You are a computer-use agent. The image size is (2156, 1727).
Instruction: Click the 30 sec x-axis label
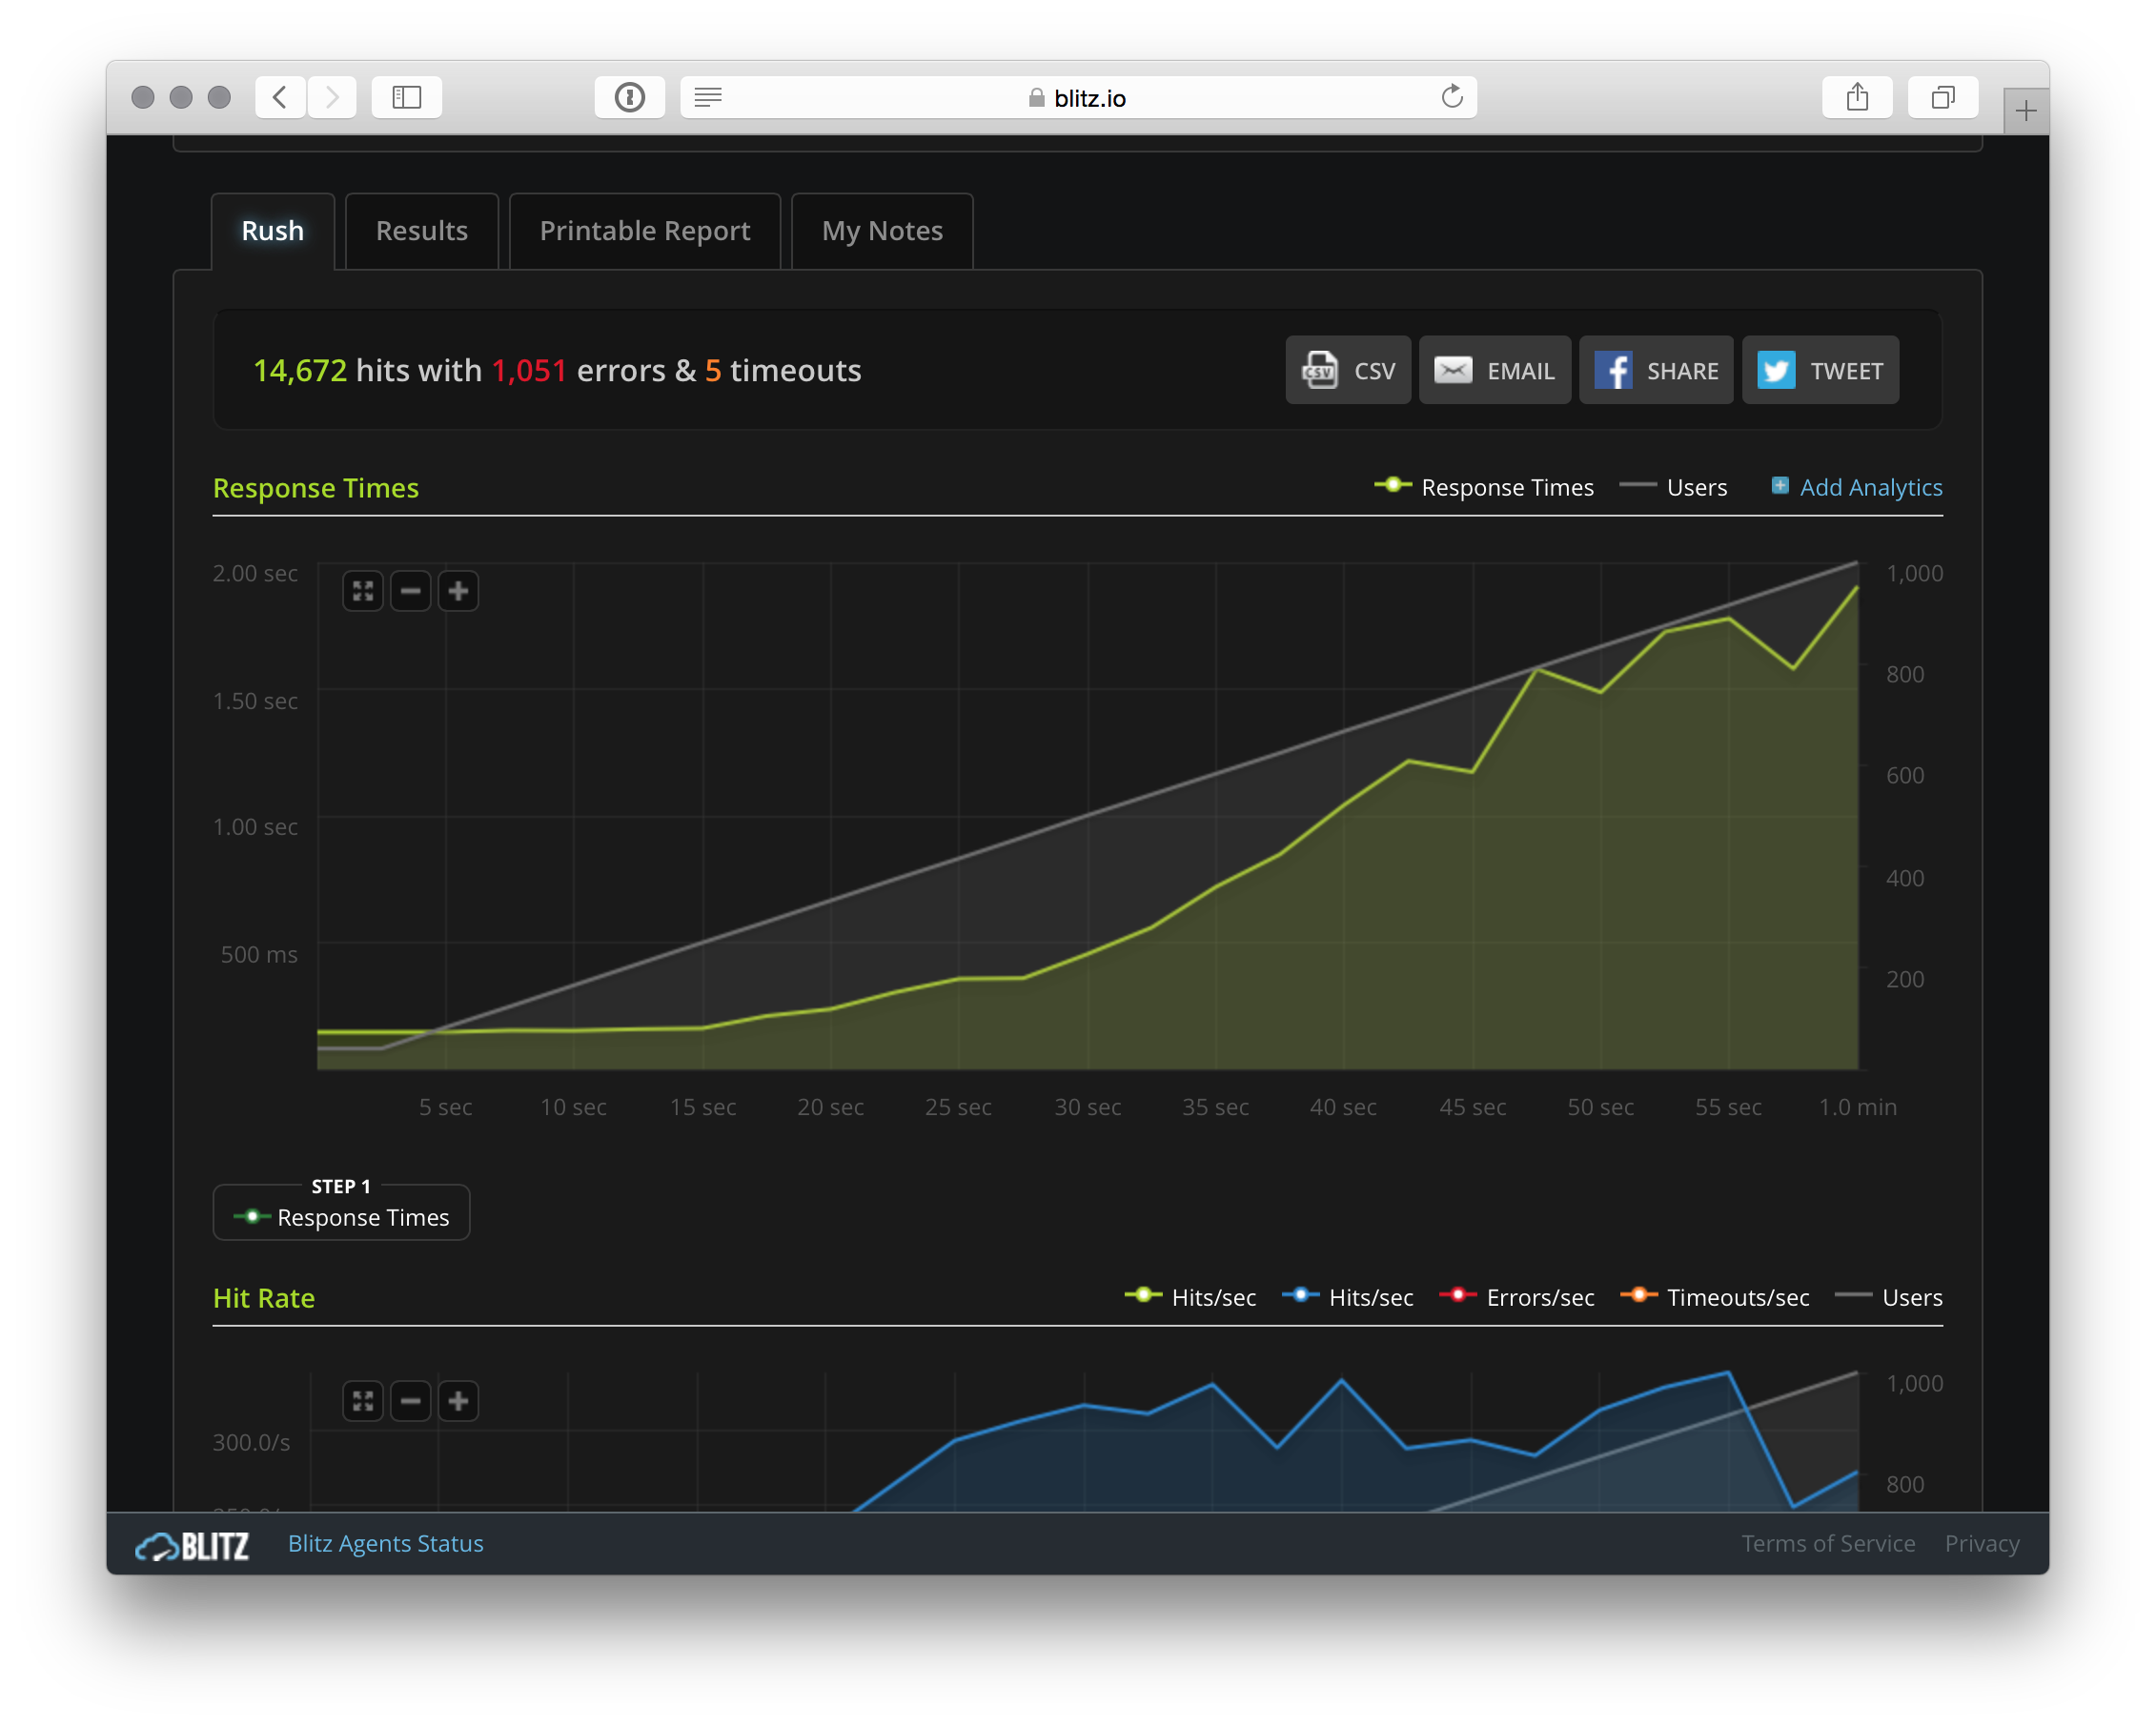tap(1087, 1107)
